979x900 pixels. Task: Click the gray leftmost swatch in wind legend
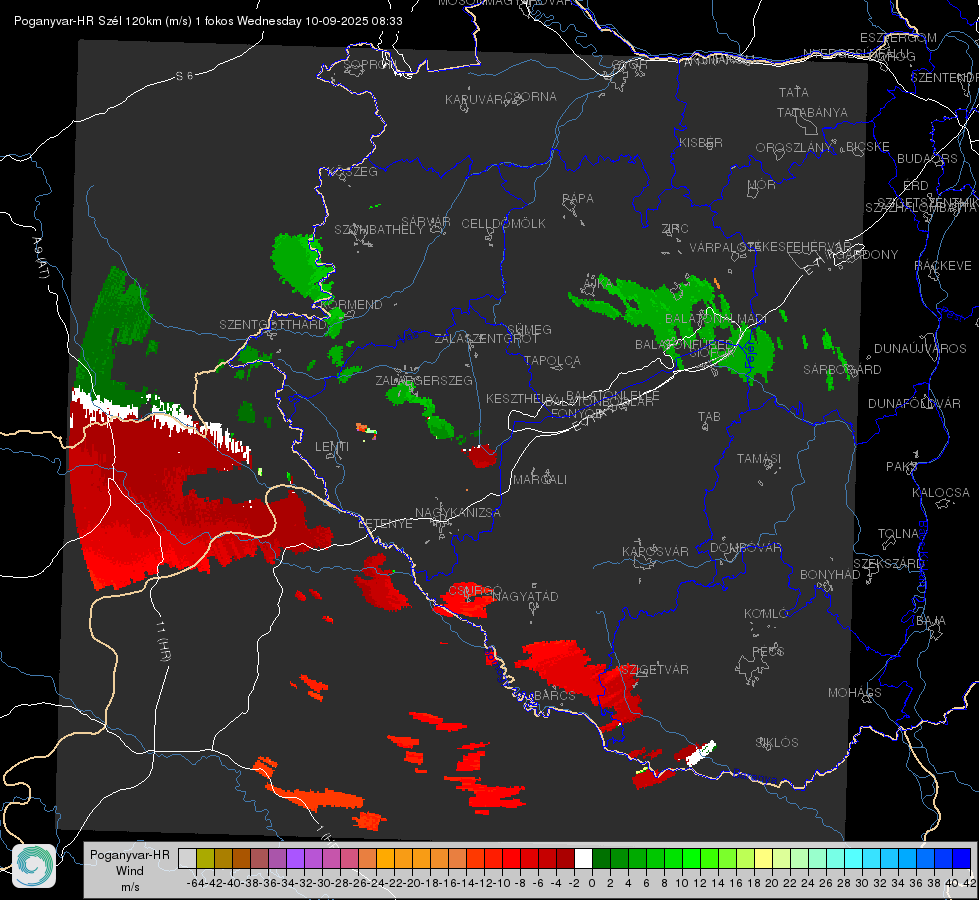[187, 858]
